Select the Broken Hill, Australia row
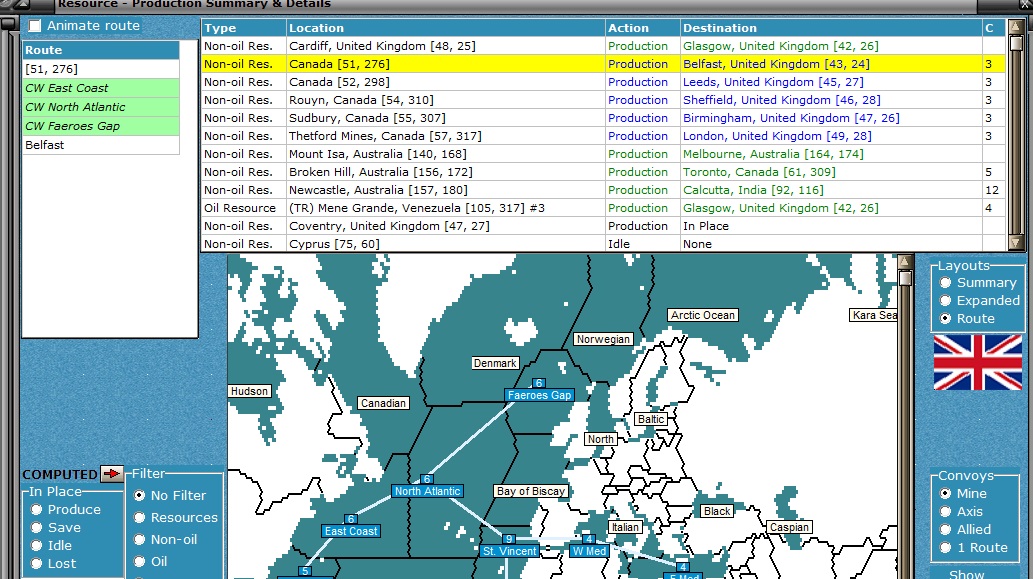 [603, 172]
